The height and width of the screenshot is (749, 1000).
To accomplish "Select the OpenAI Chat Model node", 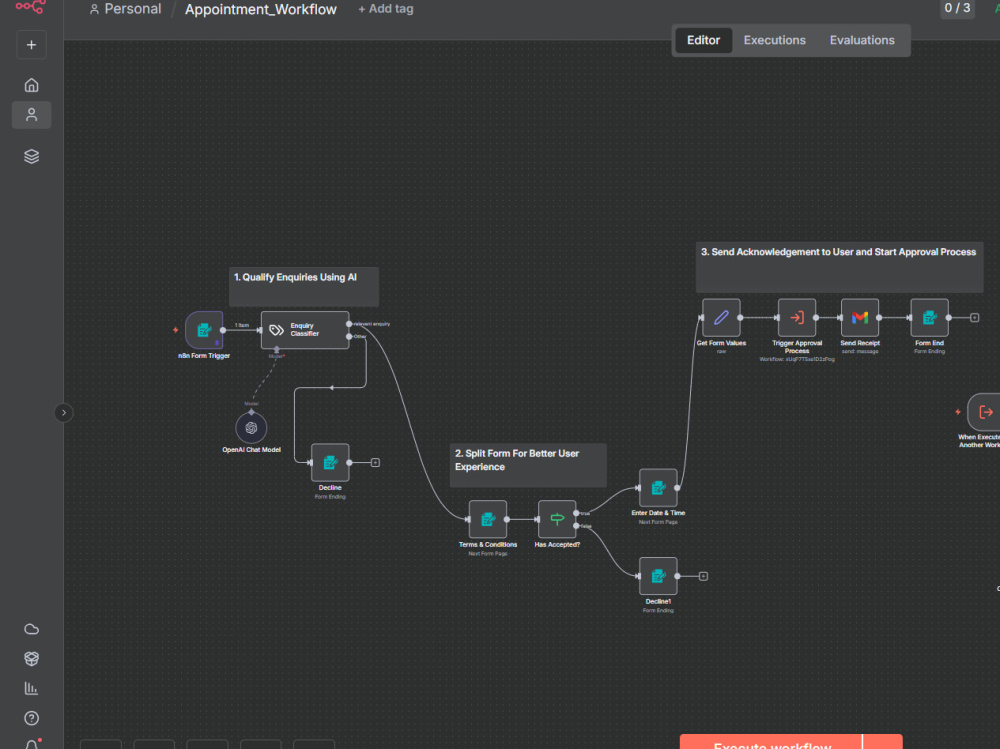I will (251, 428).
